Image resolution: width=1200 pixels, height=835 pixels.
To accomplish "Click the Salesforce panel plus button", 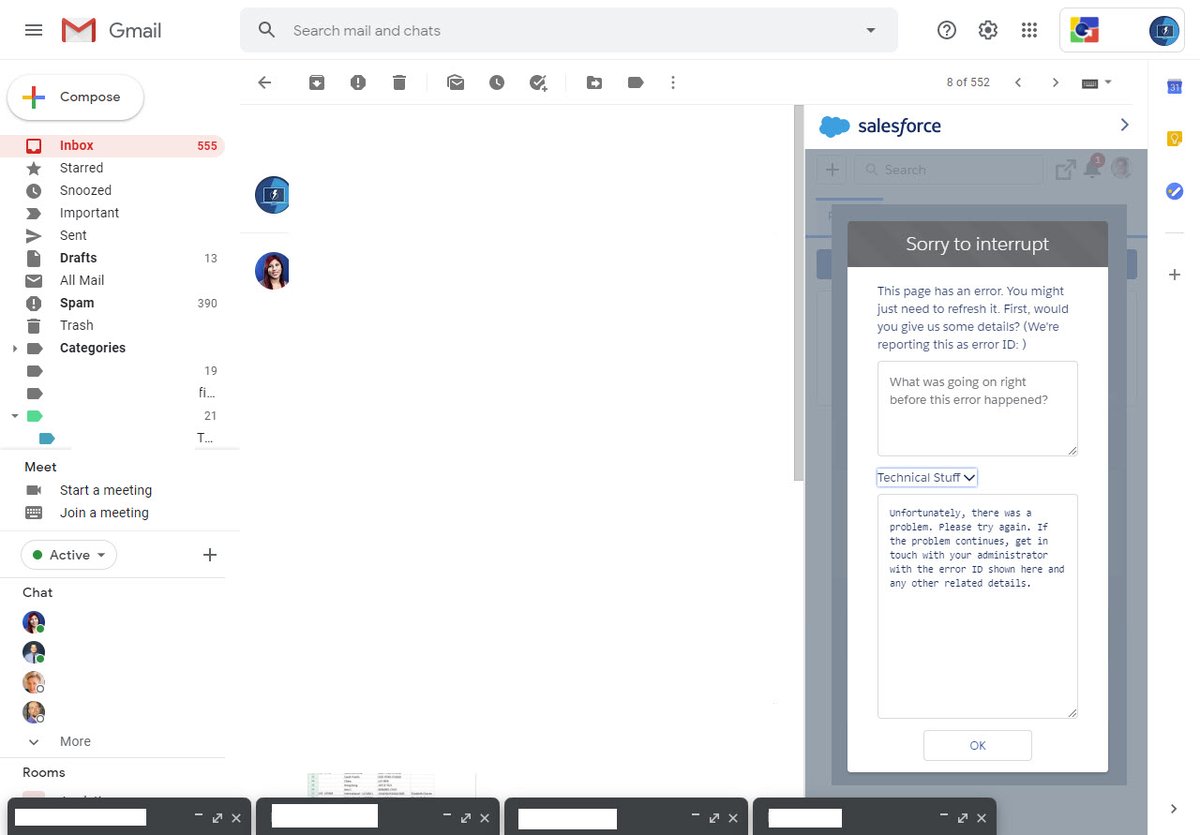I will click(831, 170).
